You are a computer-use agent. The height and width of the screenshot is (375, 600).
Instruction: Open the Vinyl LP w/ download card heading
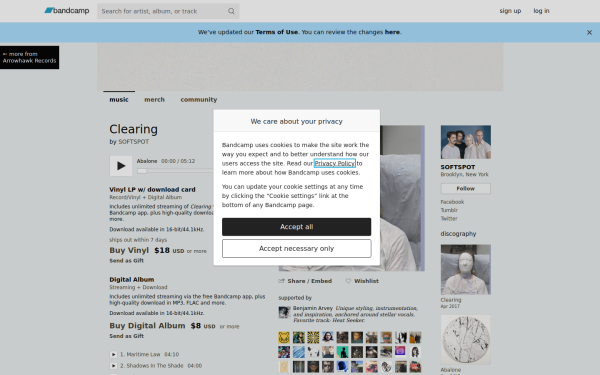[x=152, y=189]
